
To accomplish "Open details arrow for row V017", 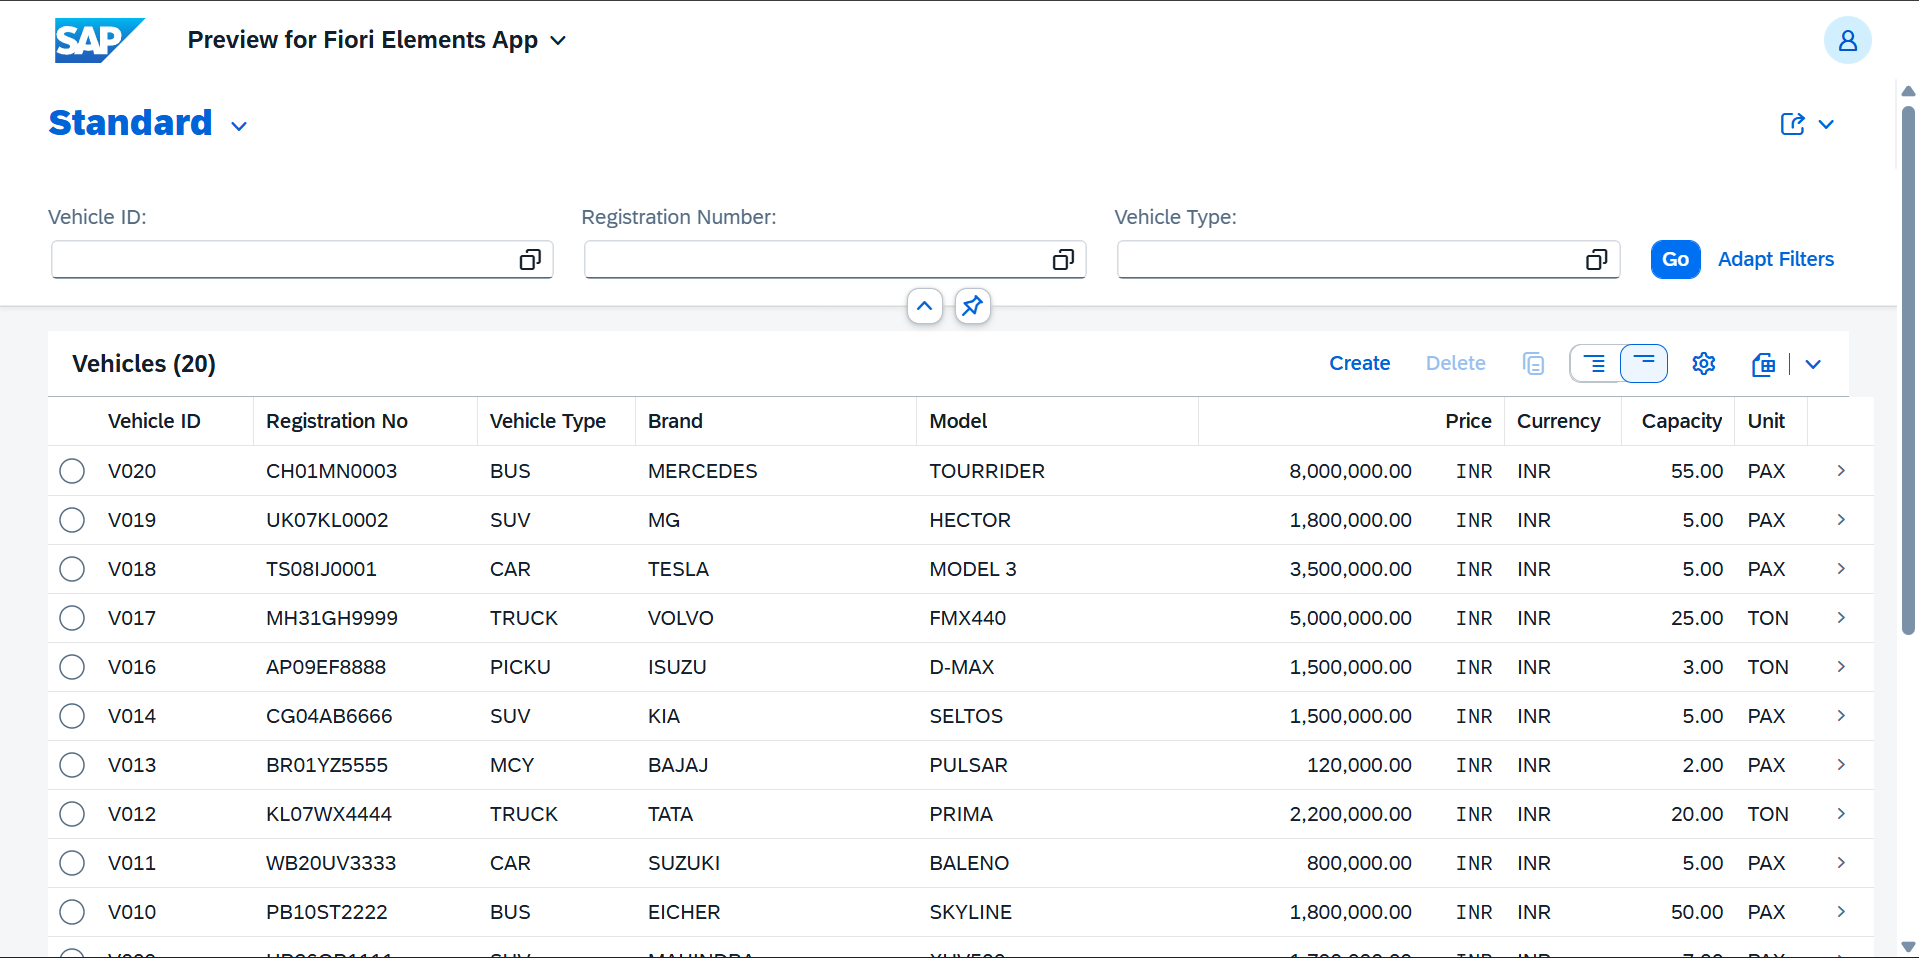I will coord(1841,618).
